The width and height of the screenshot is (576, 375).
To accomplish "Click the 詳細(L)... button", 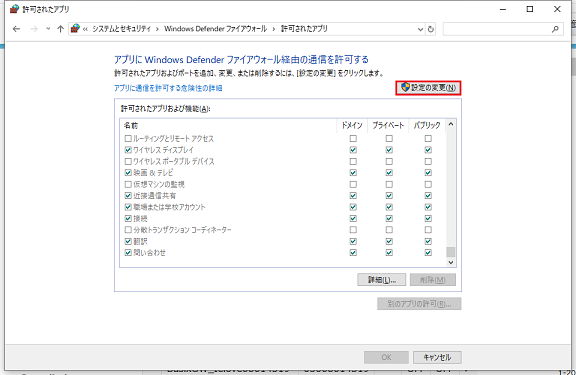I will [x=381, y=280].
